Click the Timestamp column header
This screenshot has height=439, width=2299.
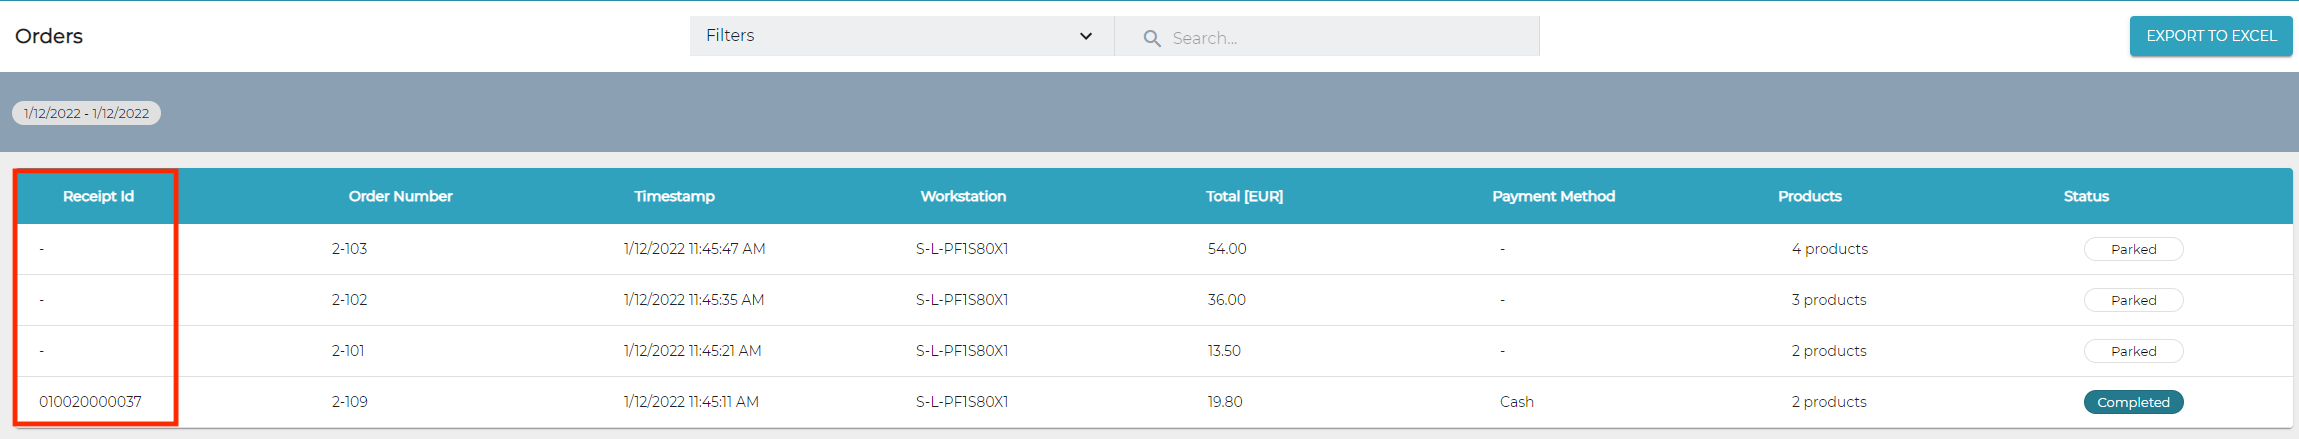pyautogui.click(x=674, y=196)
